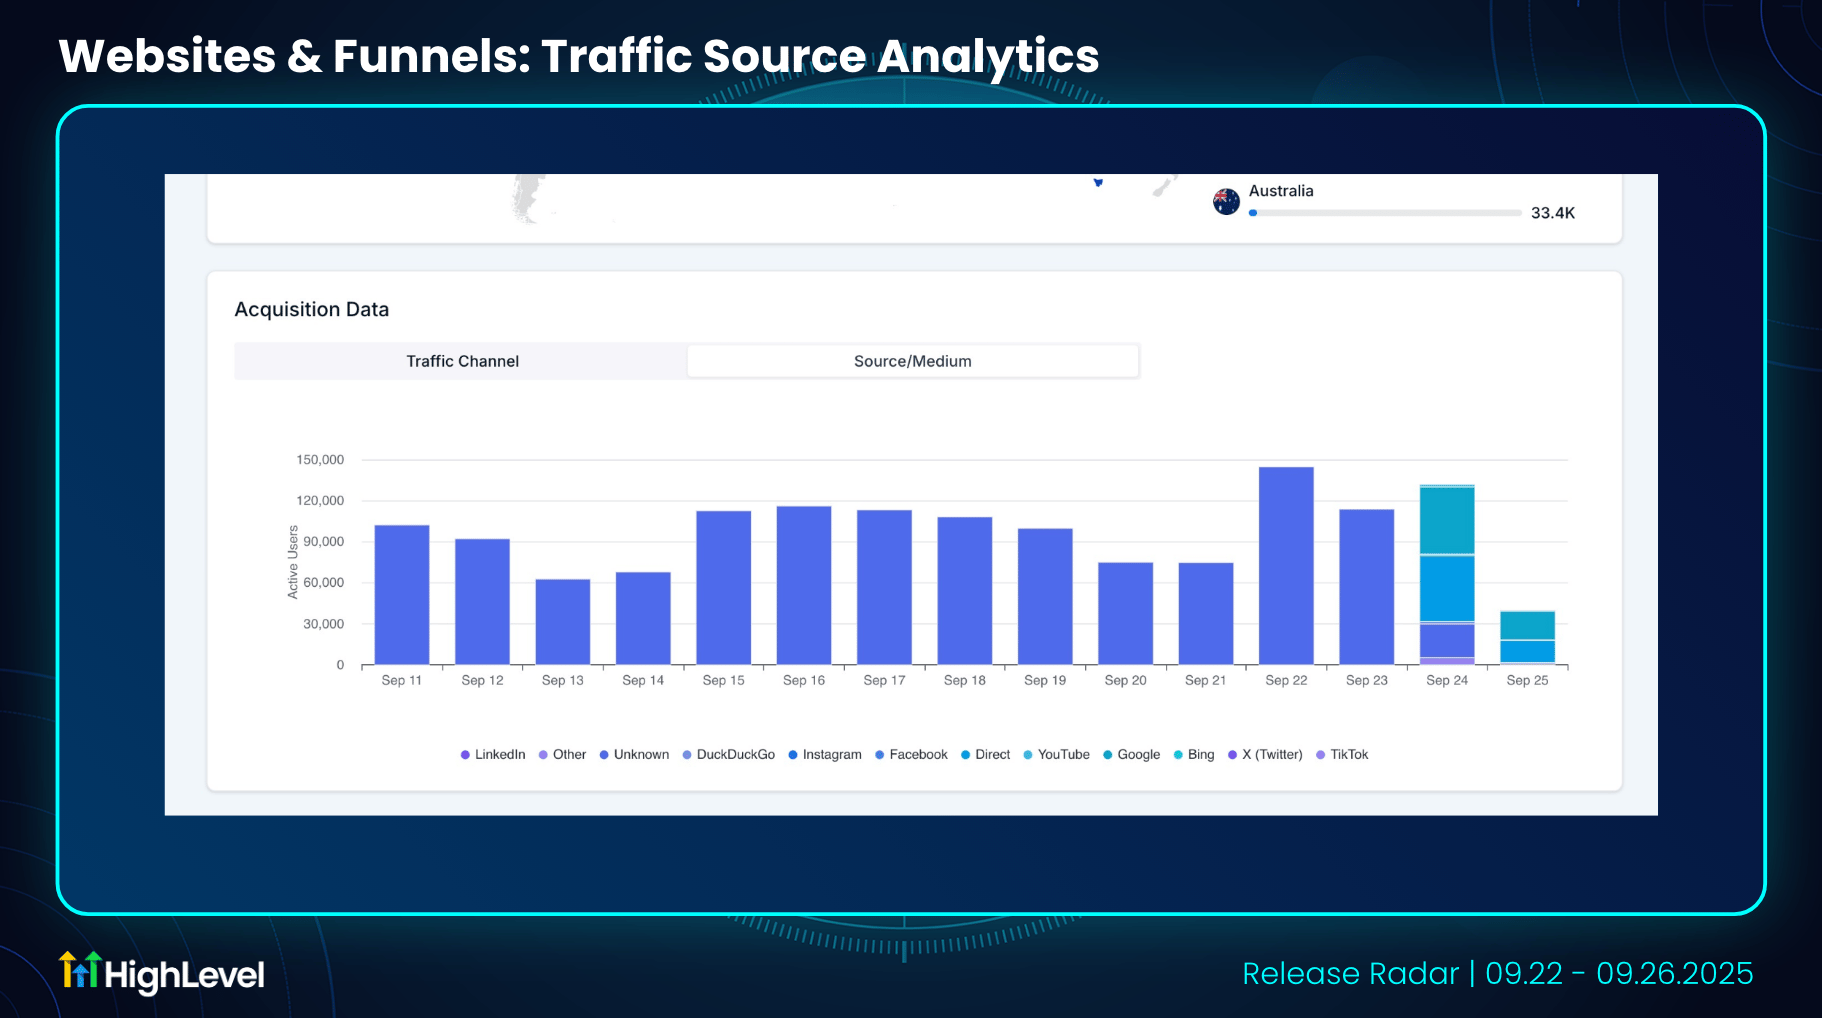Viewport: 1822px width, 1018px height.
Task: Click the Australia progress bar
Action: click(x=1385, y=213)
